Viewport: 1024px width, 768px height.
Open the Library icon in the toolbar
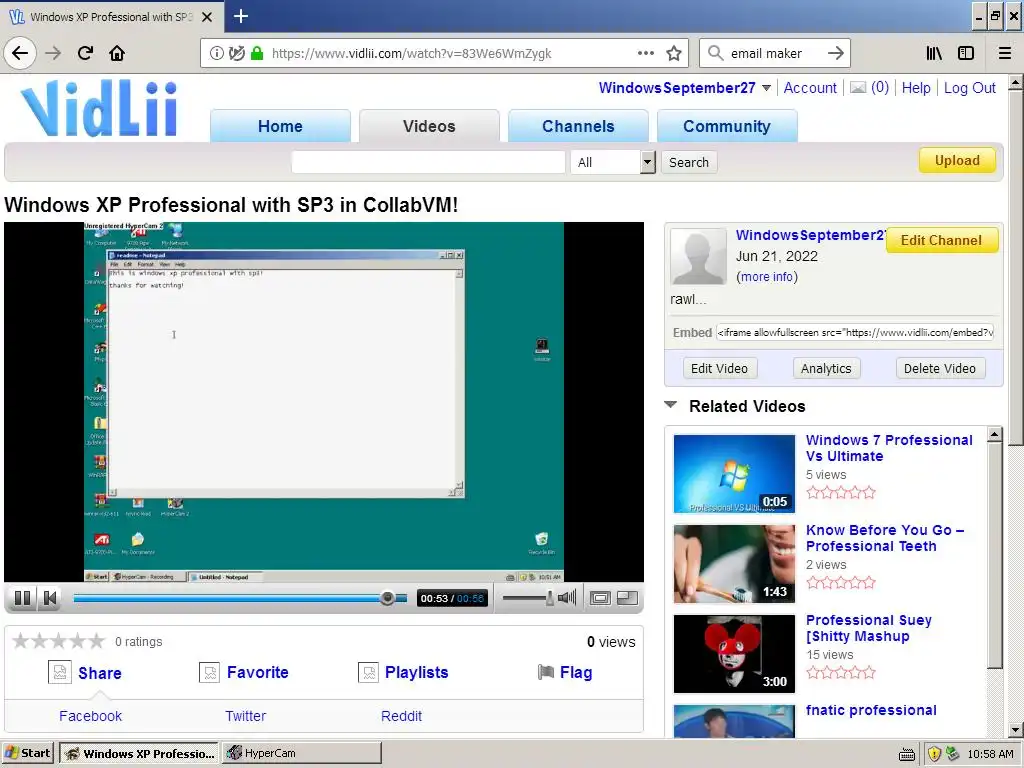click(934, 54)
